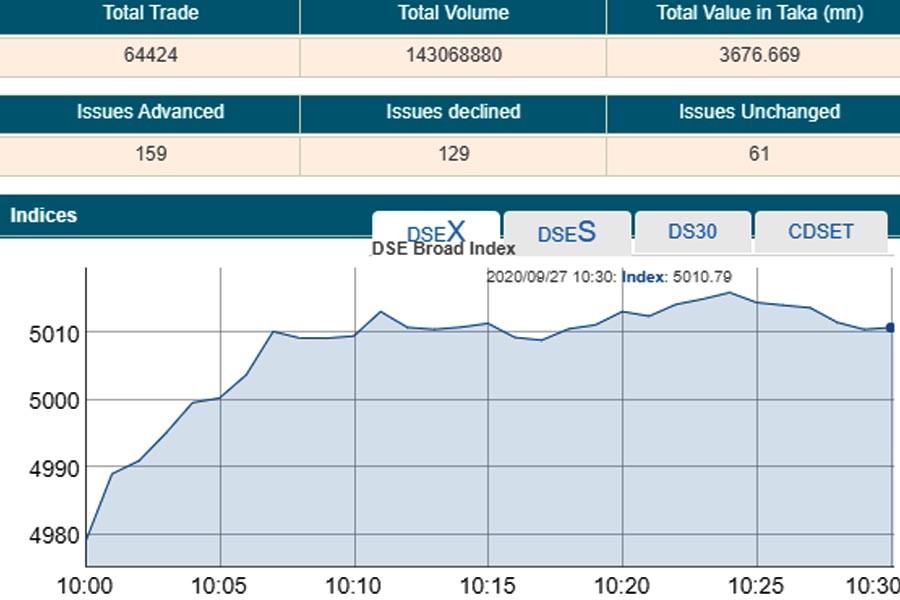The width and height of the screenshot is (900, 600).
Task: Click the issues advanced count 159
Action: tap(150, 154)
